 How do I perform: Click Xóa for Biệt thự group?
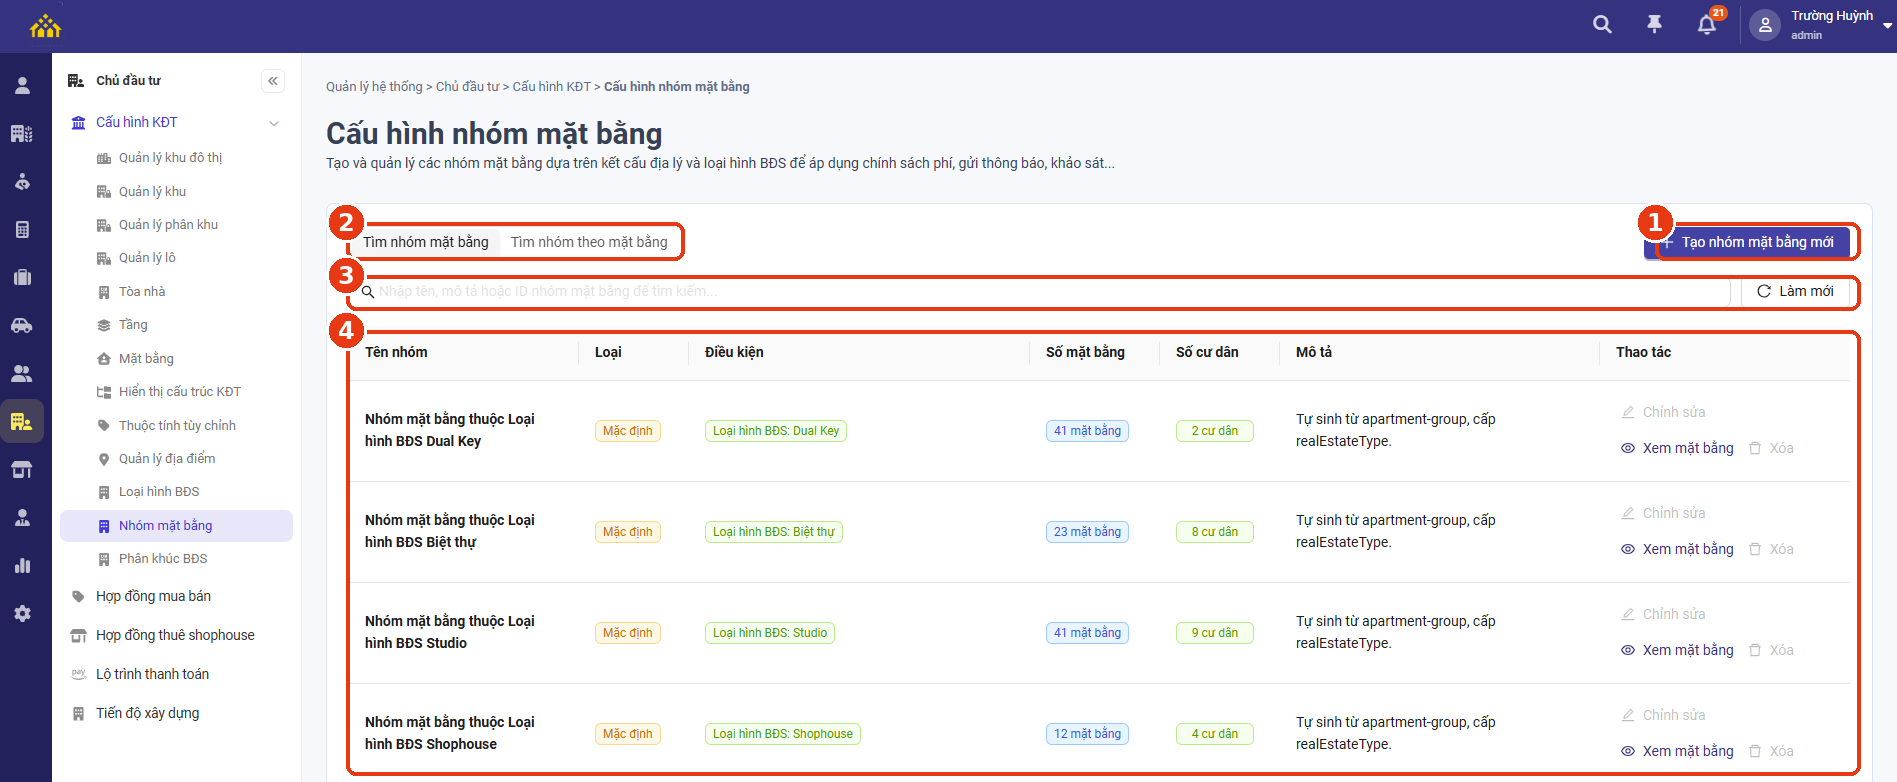click(x=1771, y=549)
